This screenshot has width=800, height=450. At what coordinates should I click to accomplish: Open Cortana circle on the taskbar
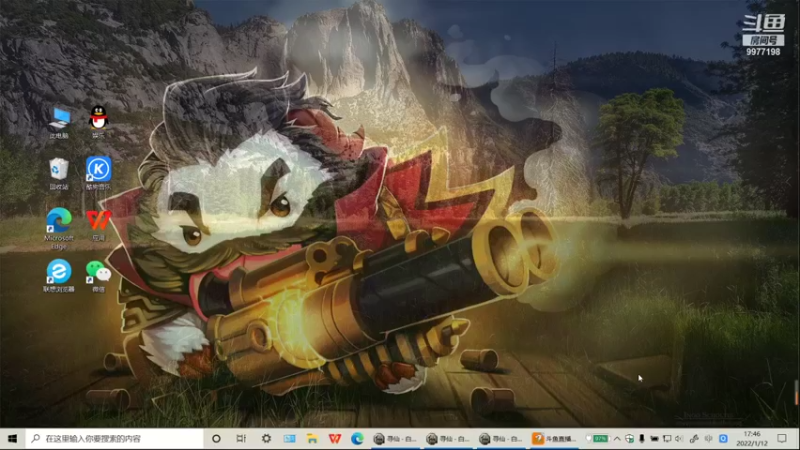tap(216, 438)
